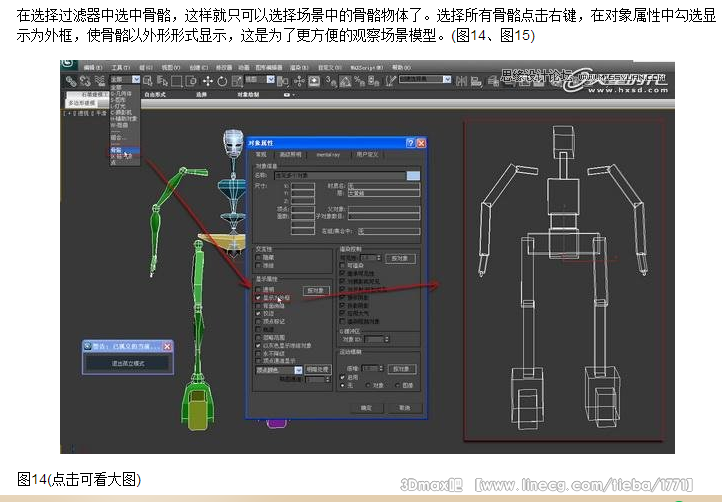Click 按对象 button in Rendering Control
Image resolution: width=722 pixels, height=502 pixels.
[400, 258]
